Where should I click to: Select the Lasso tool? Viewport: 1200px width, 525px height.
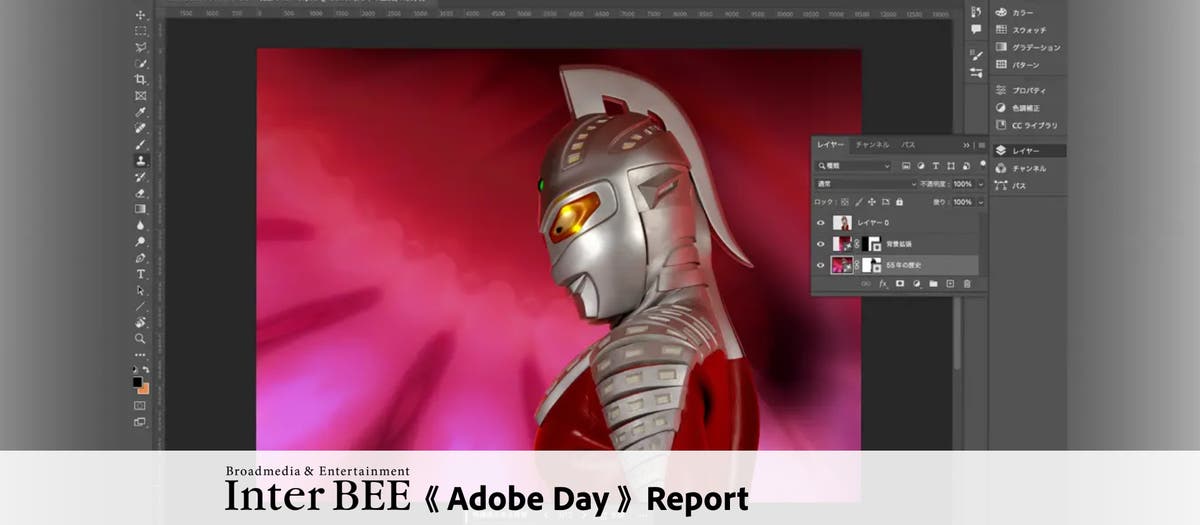(x=141, y=47)
